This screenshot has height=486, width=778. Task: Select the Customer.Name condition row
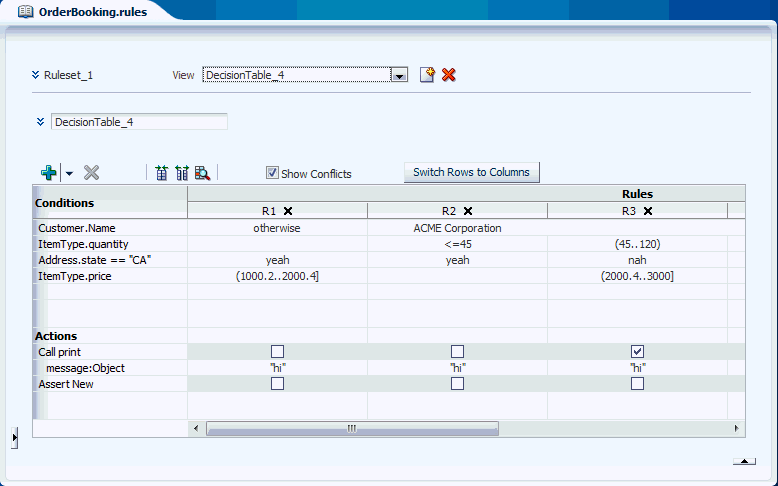coord(77,228)
